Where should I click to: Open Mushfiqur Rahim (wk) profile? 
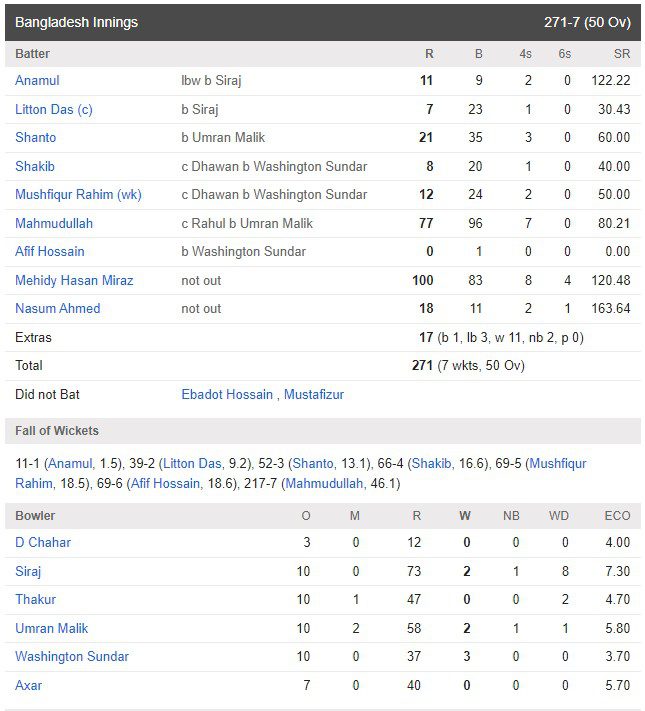click(x=78, y=195)
